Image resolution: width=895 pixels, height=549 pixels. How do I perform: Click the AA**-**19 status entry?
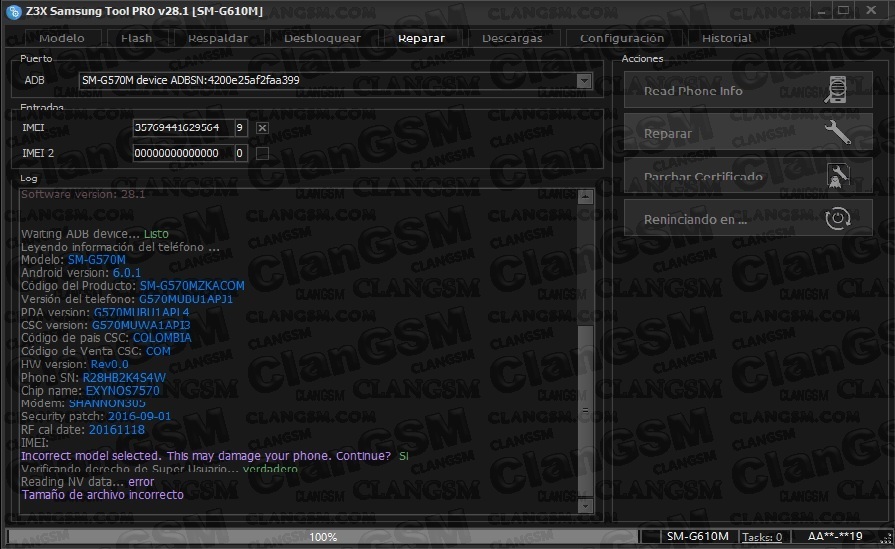834,536
